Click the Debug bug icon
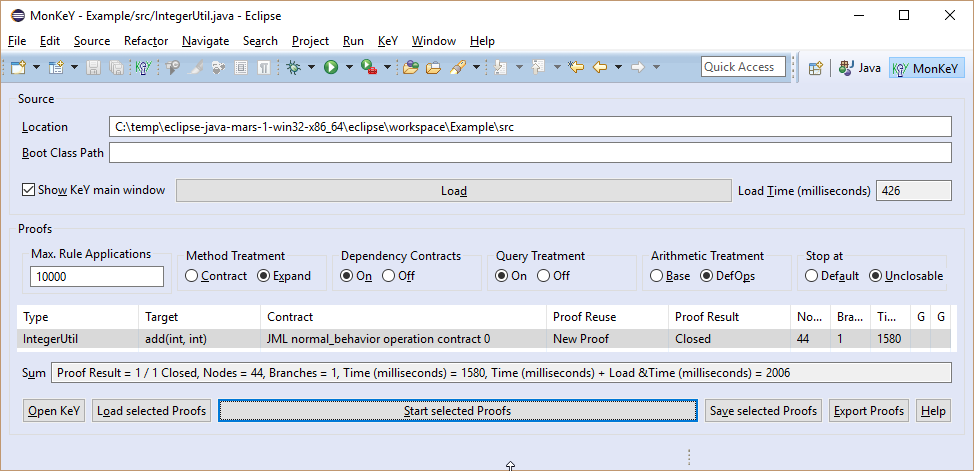974x471 pixels. click(294, 67)
